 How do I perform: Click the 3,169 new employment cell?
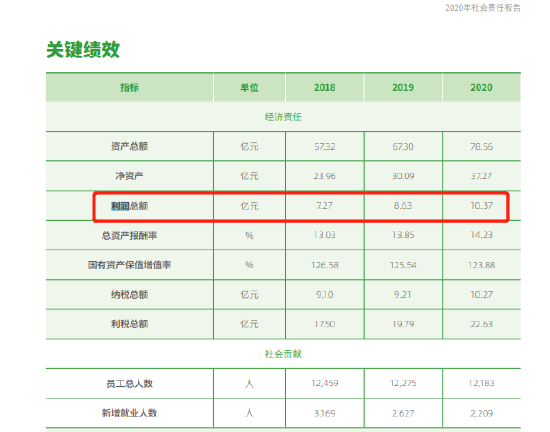[325, 413]
